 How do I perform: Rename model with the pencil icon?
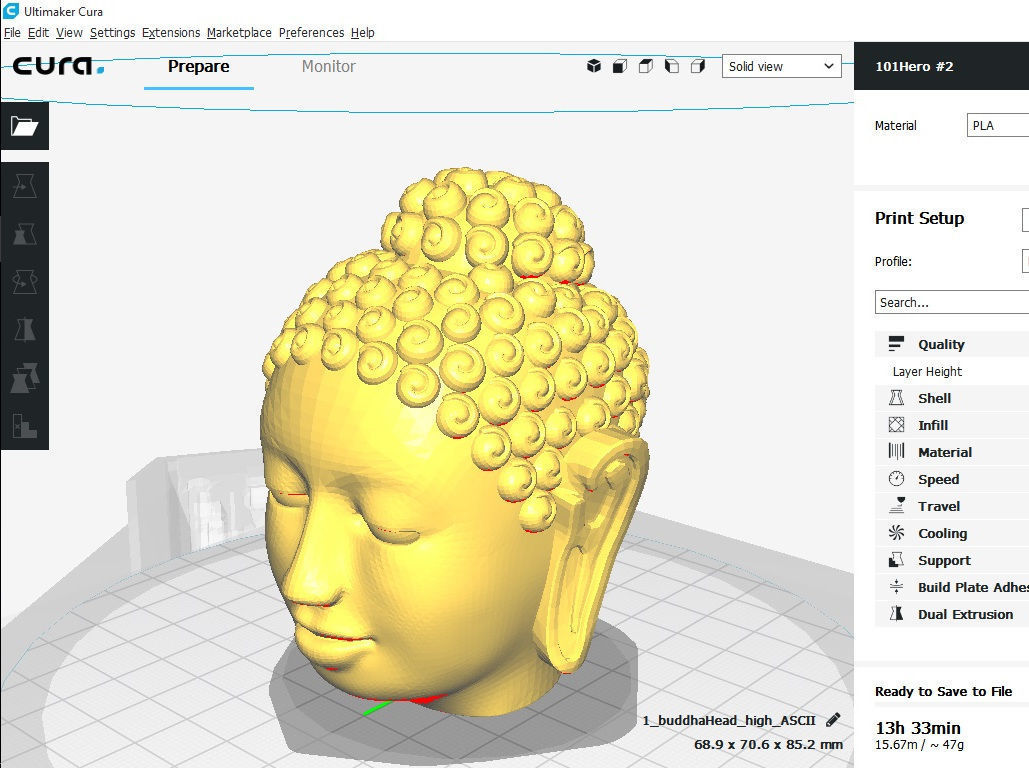click(x=833, y=720)
